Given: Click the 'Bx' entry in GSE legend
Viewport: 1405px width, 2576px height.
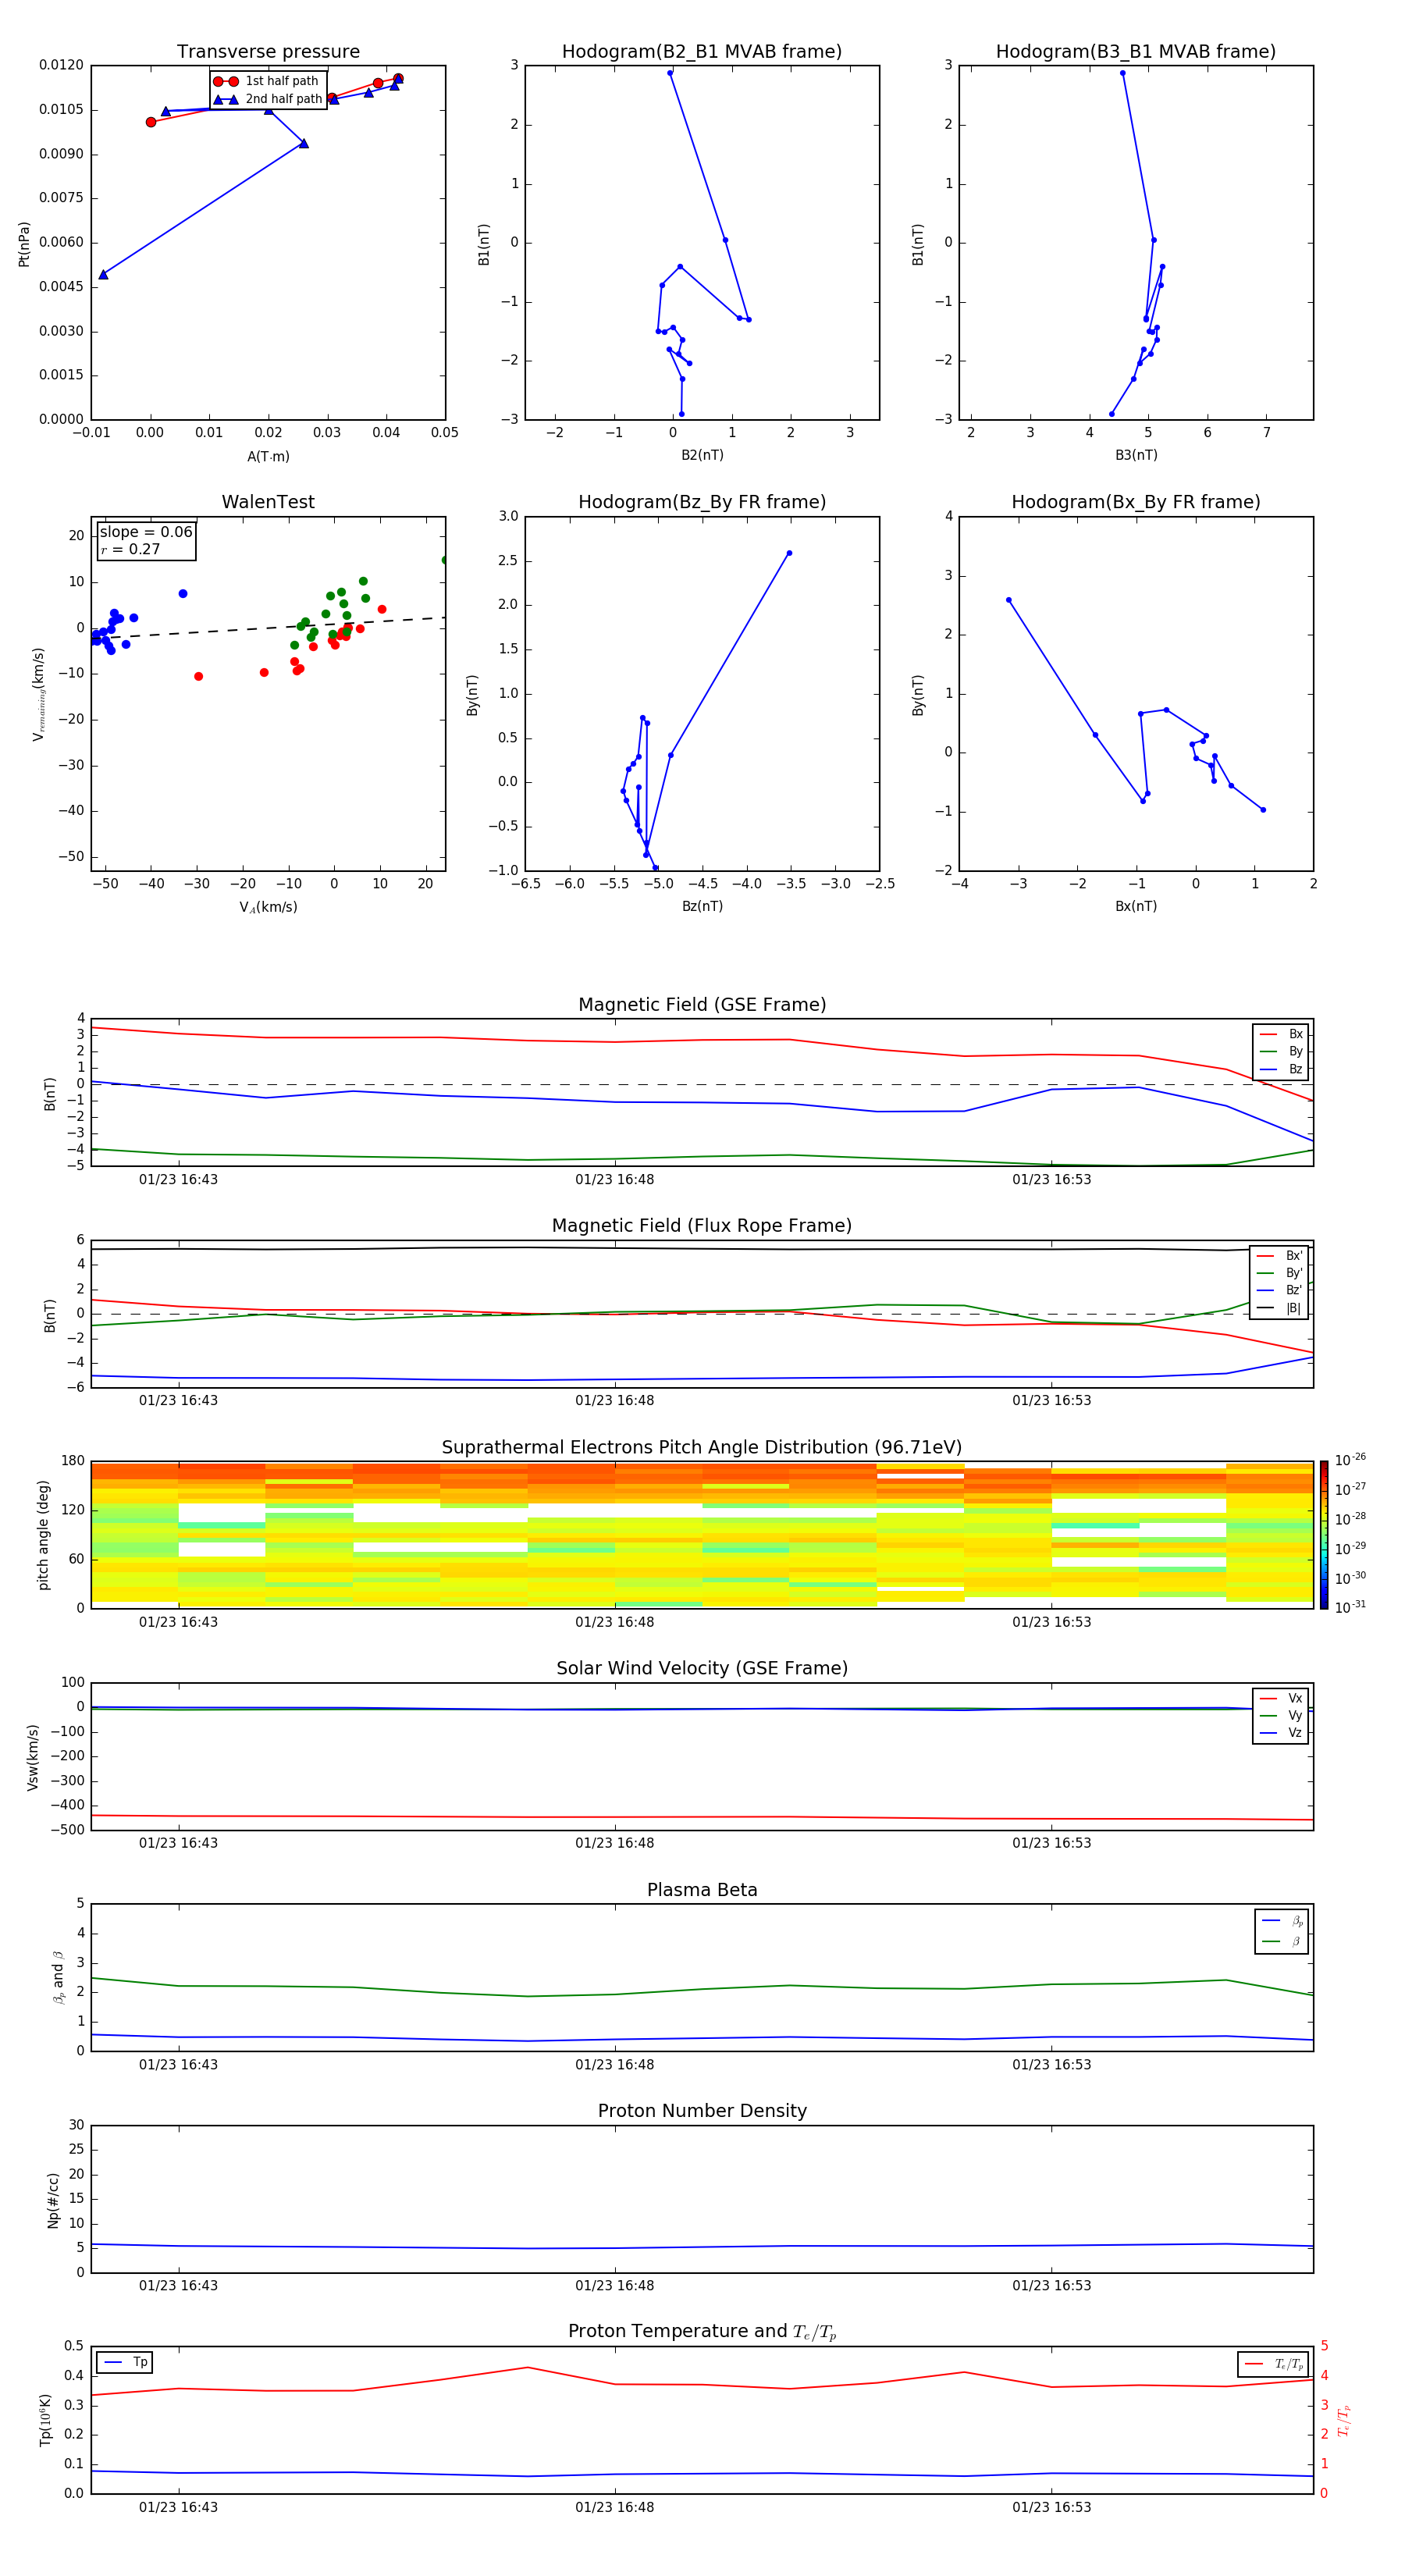Looking at the screenshot, I should click(x=1282, y=1034).
